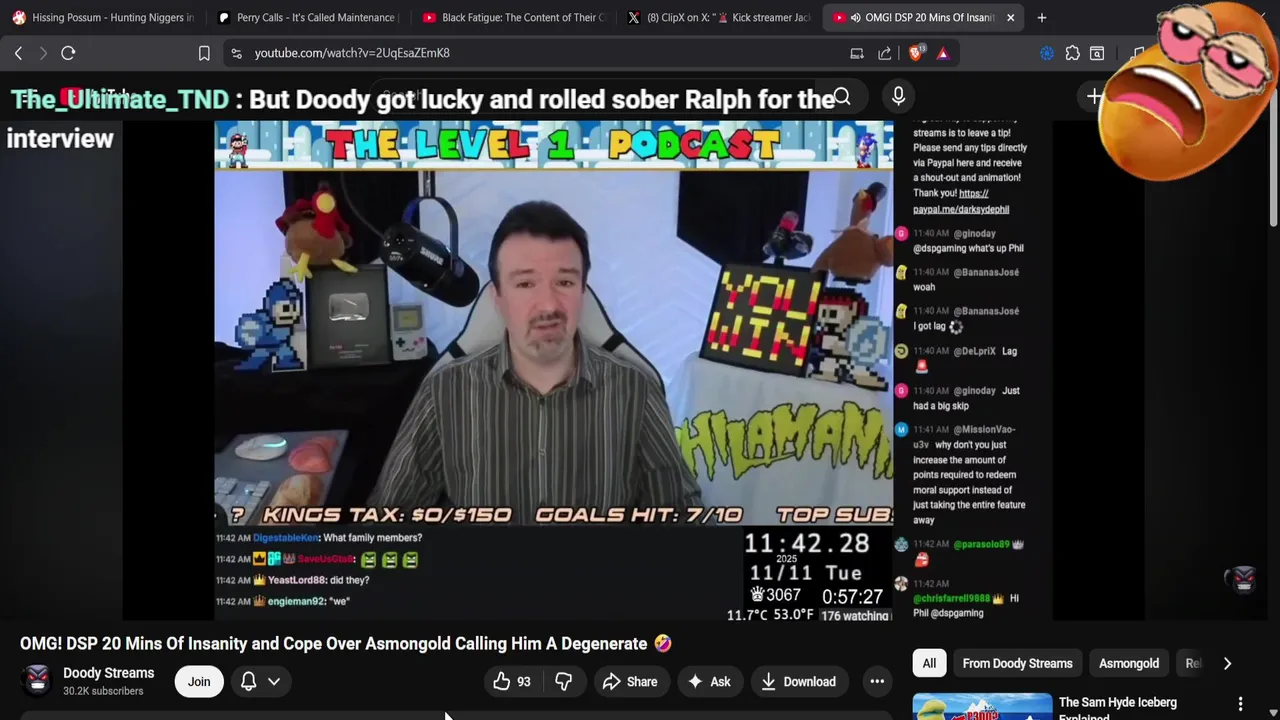Close the OMG! DSP 20 Mins tab

click(1010, 17)
